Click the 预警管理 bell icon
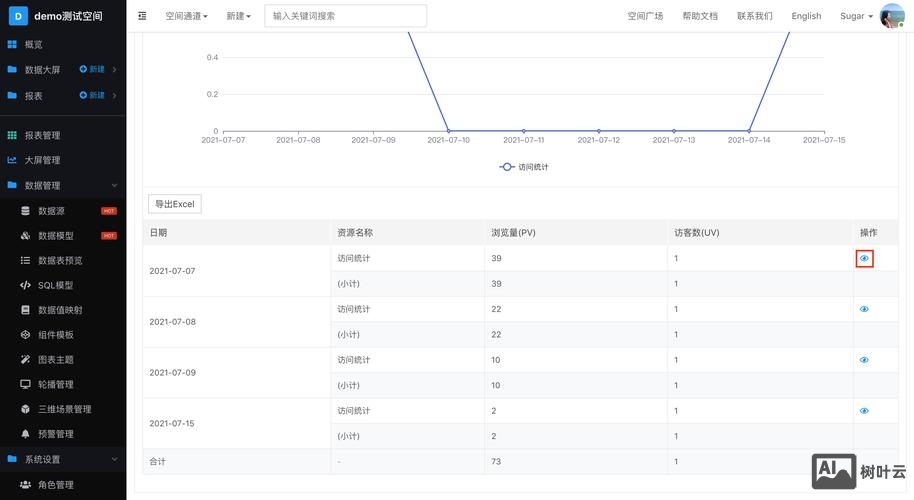This screenshot has width=914, height=500. (x=26, y=434)
